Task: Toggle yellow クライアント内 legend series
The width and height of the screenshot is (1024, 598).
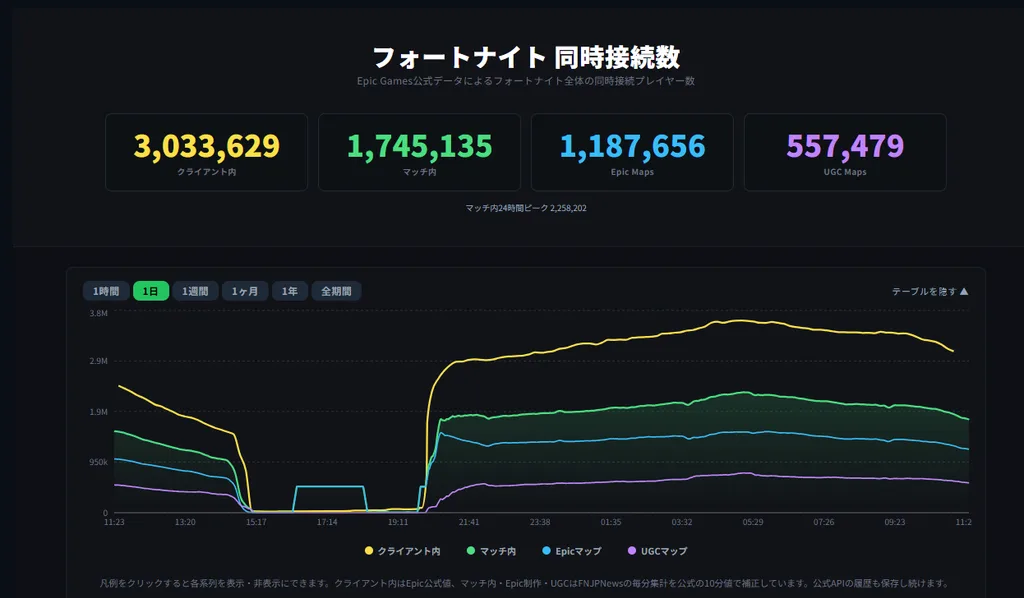Action: pos(402,551)
